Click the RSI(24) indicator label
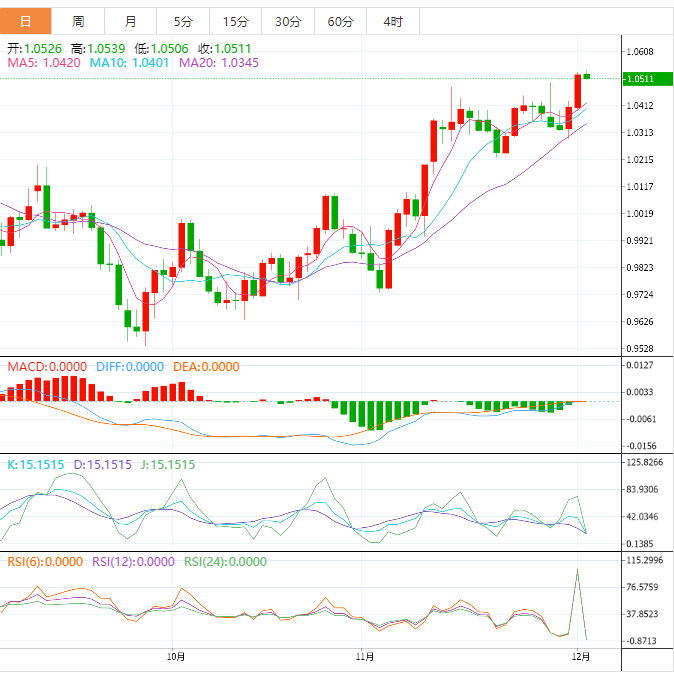 tap(225, 562)
